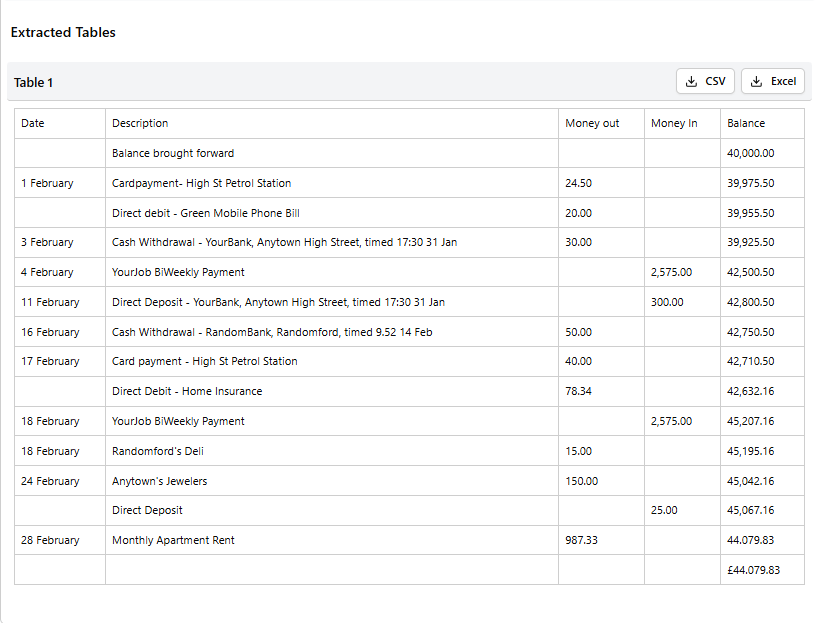Select the Balance column header

tap(746, 123)
